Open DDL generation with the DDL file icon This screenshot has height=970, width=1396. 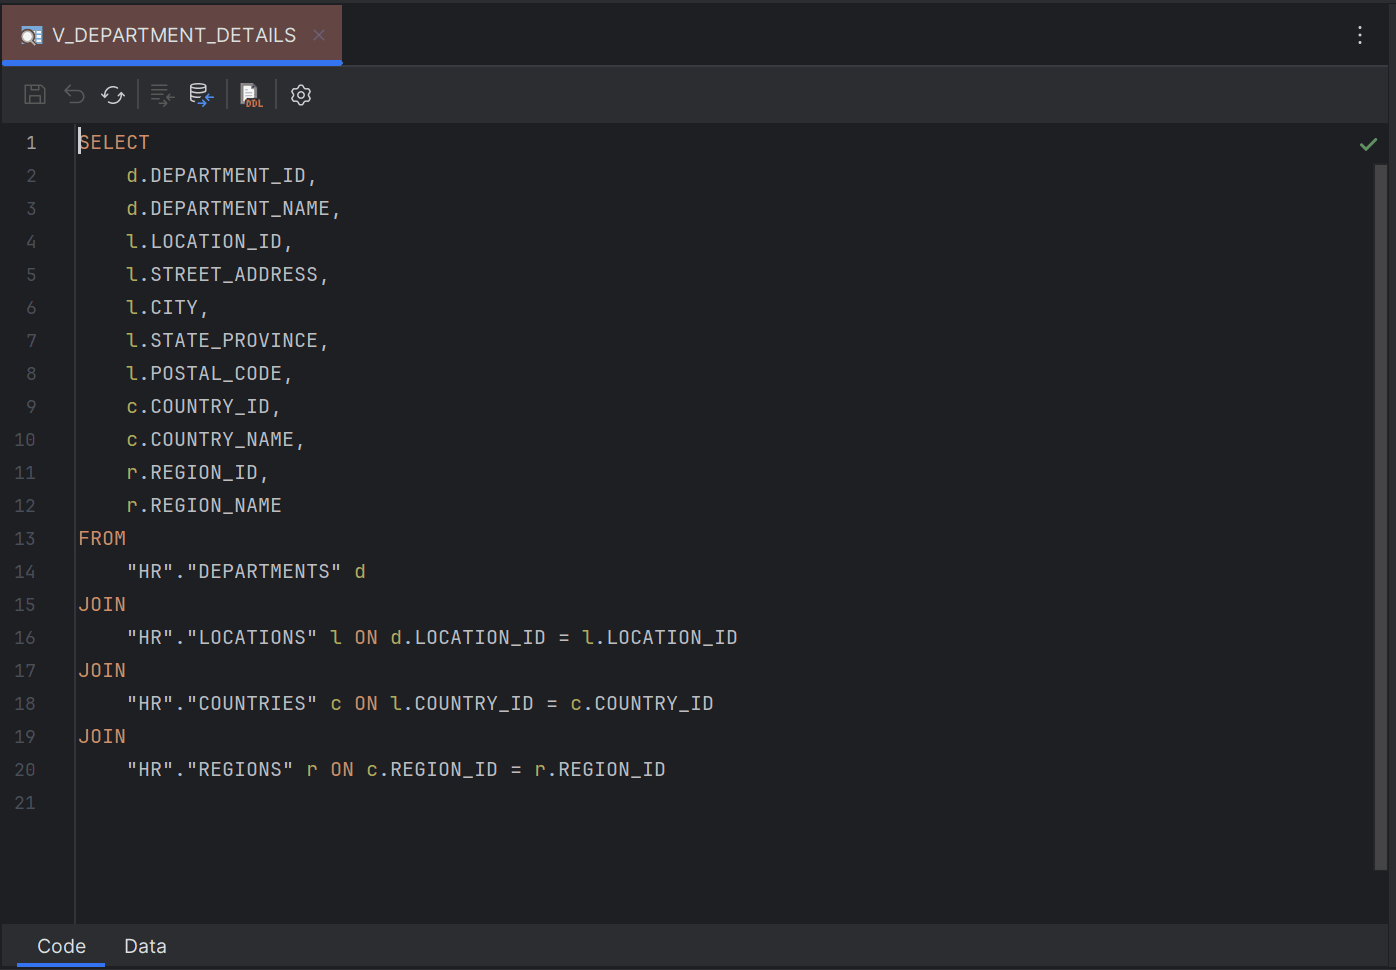[x=250, y=94]
